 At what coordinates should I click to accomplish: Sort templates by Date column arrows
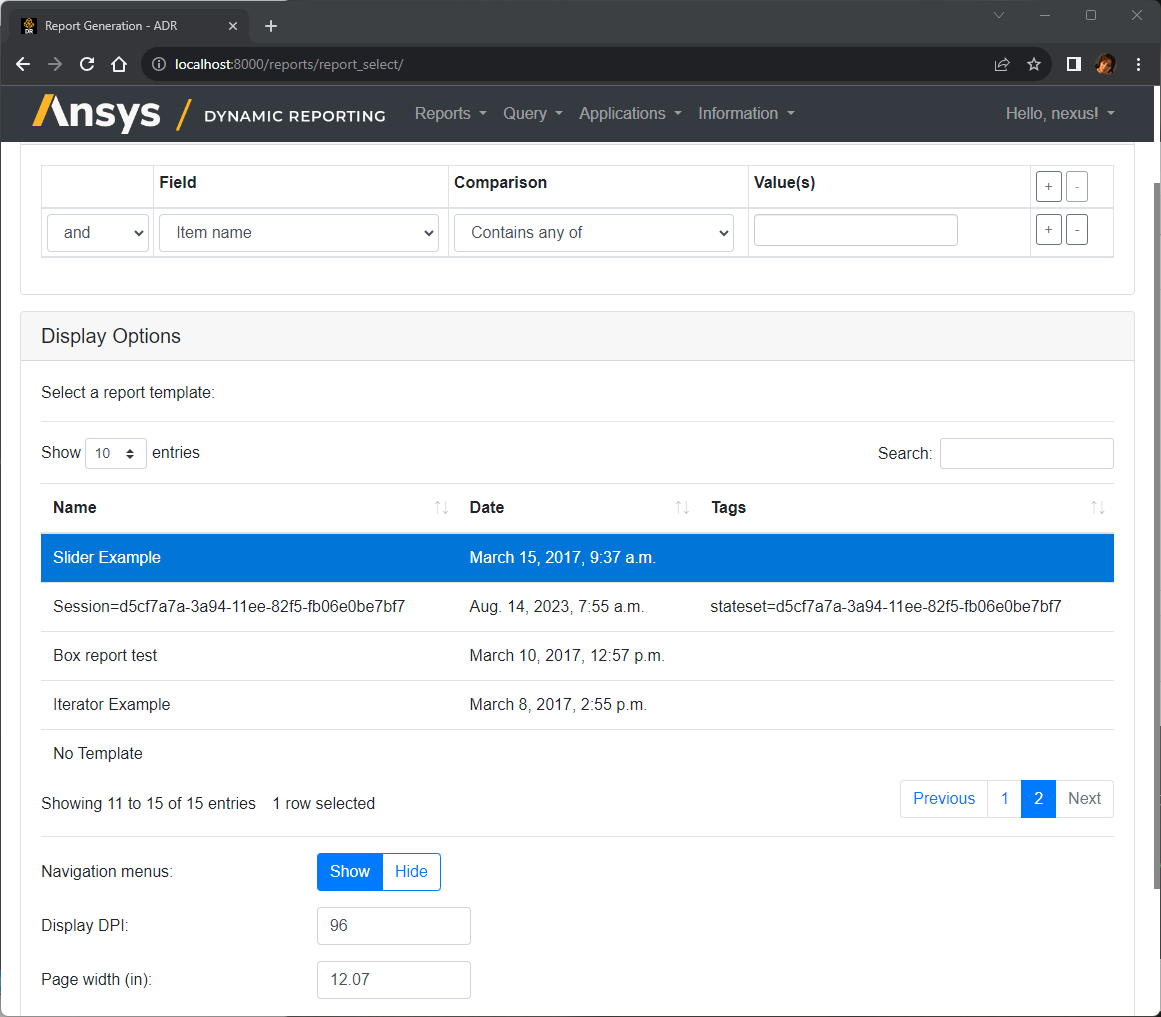[x=682, y=508]
